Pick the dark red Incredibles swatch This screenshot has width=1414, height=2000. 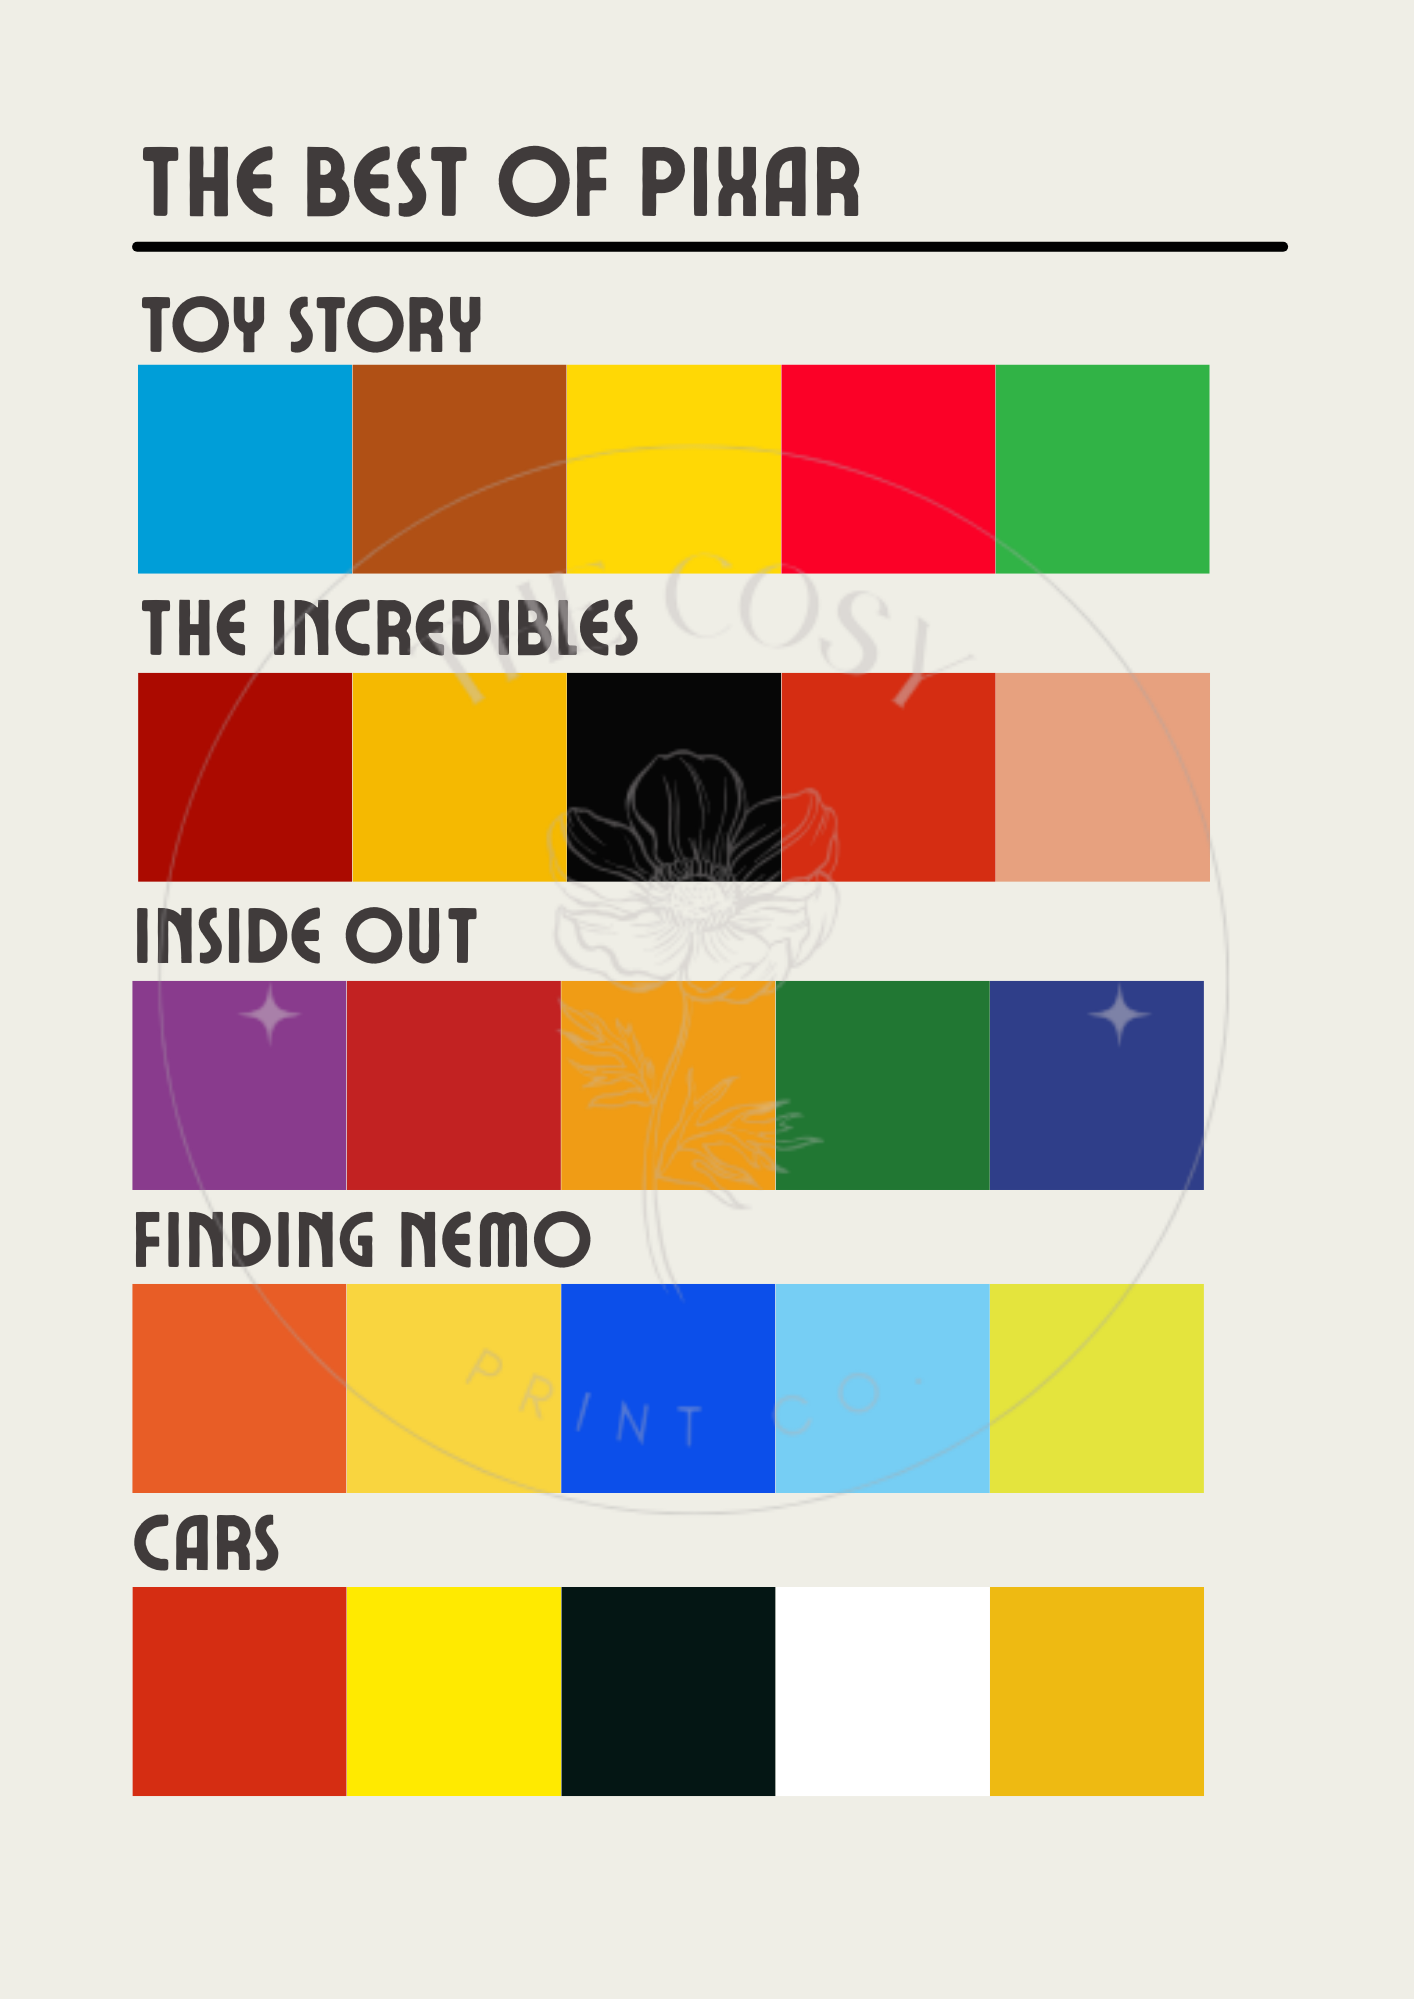pos(245,777)
